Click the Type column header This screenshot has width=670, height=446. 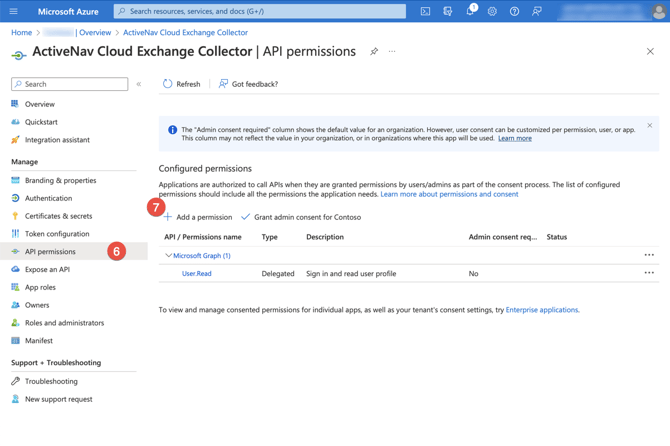[x=270, y=237]
